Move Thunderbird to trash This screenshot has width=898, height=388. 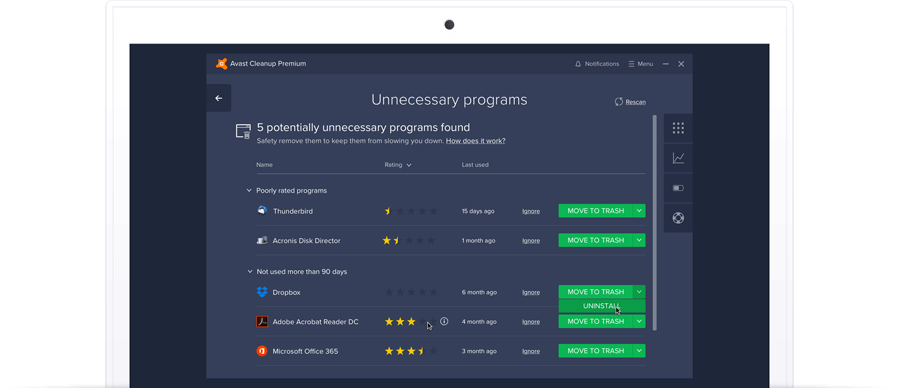click(x=596, y=211)
